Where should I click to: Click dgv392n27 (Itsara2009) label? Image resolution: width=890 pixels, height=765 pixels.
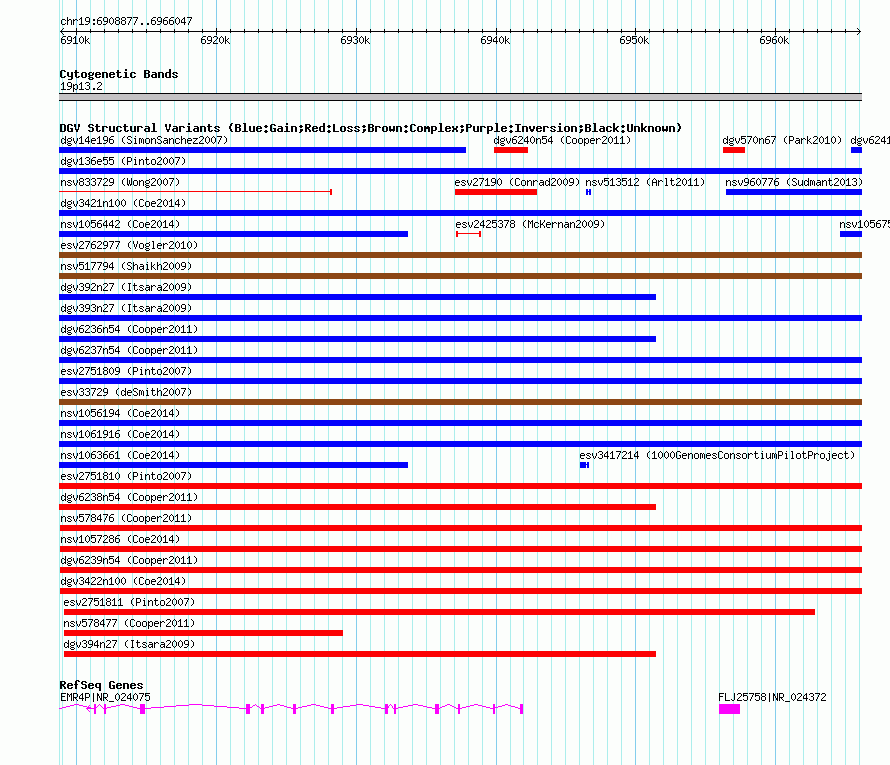tap(126, 287)
